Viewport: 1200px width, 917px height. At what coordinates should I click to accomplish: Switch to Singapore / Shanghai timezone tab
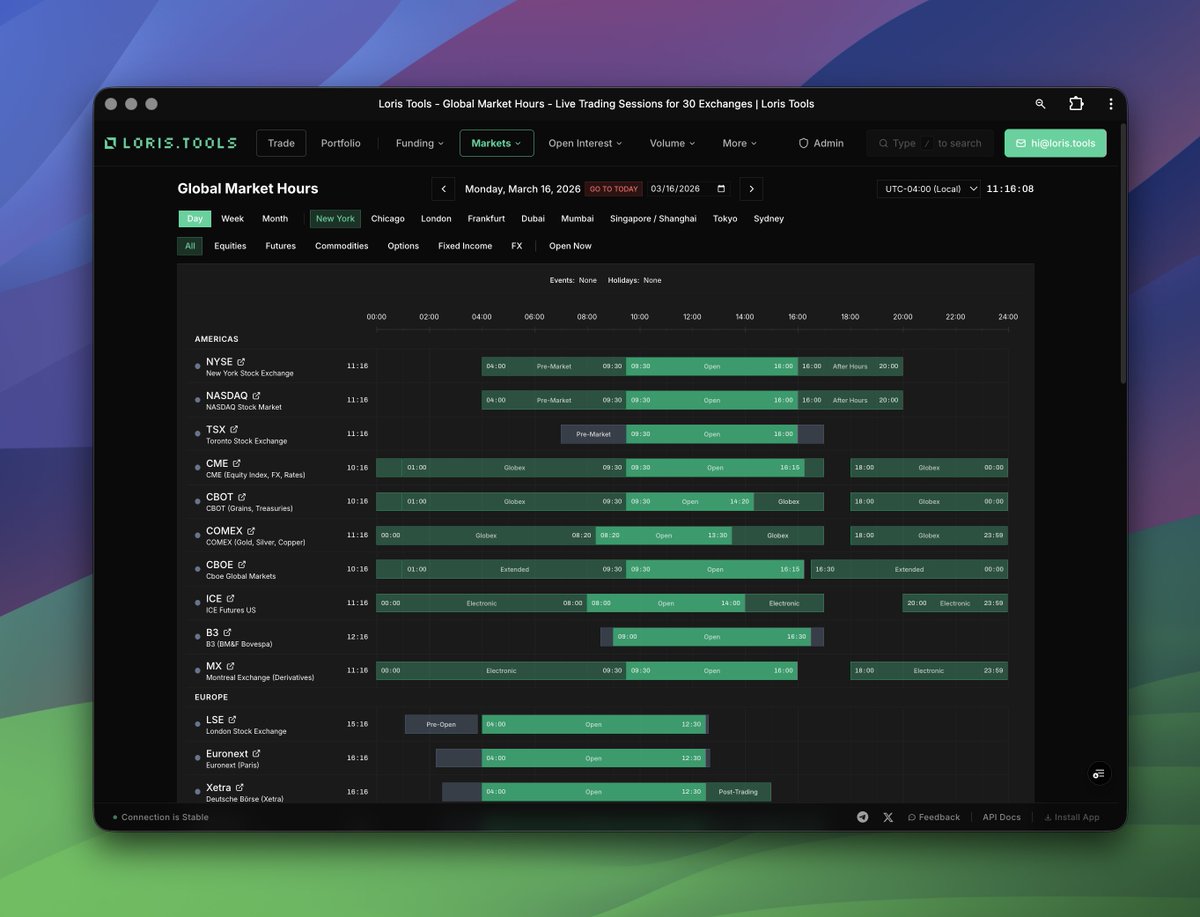pos(653,219)
